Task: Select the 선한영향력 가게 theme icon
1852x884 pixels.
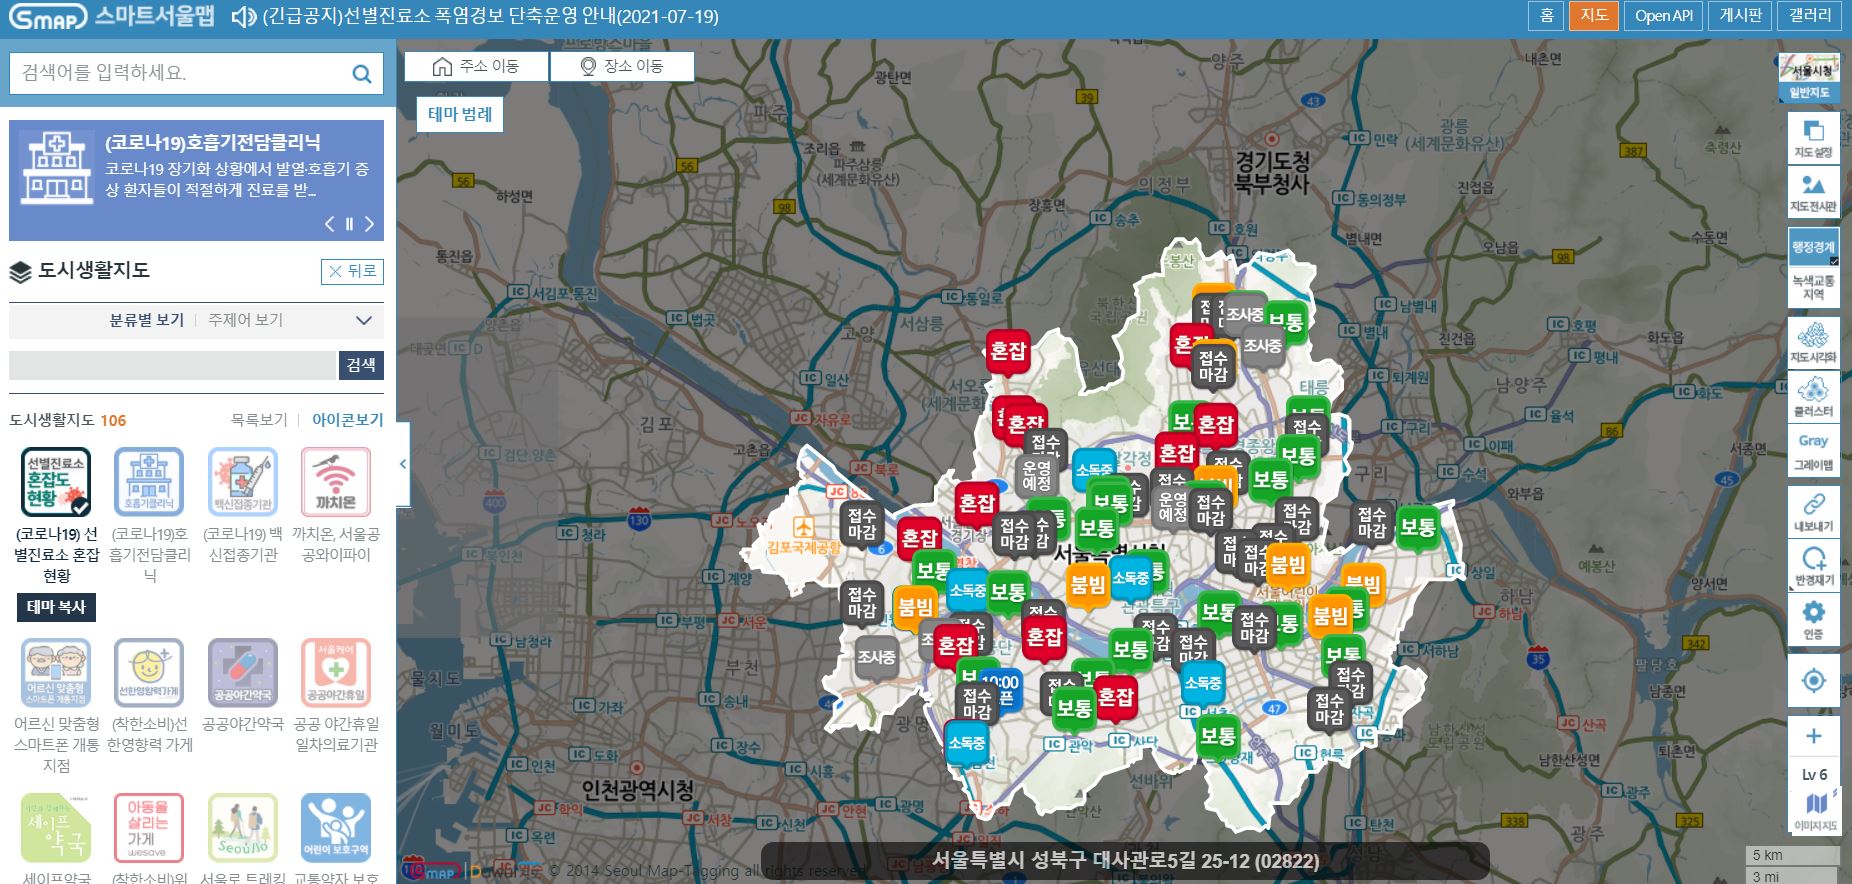Action: pyautogui.click(x=149, y=672)
